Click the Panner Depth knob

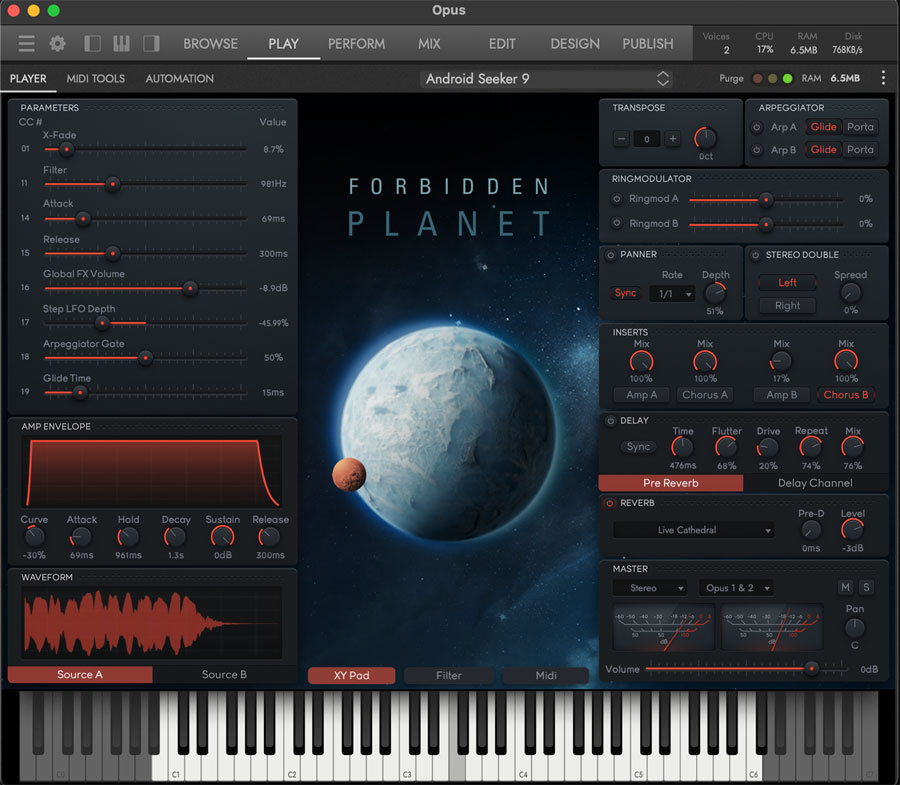[x=715, y=294]
